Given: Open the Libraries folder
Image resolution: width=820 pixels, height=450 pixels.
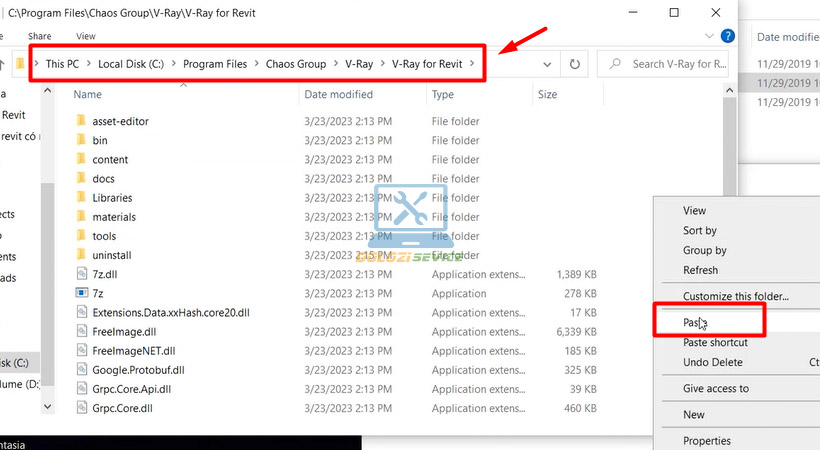Looking at the screenshot, I should [111, 198].
